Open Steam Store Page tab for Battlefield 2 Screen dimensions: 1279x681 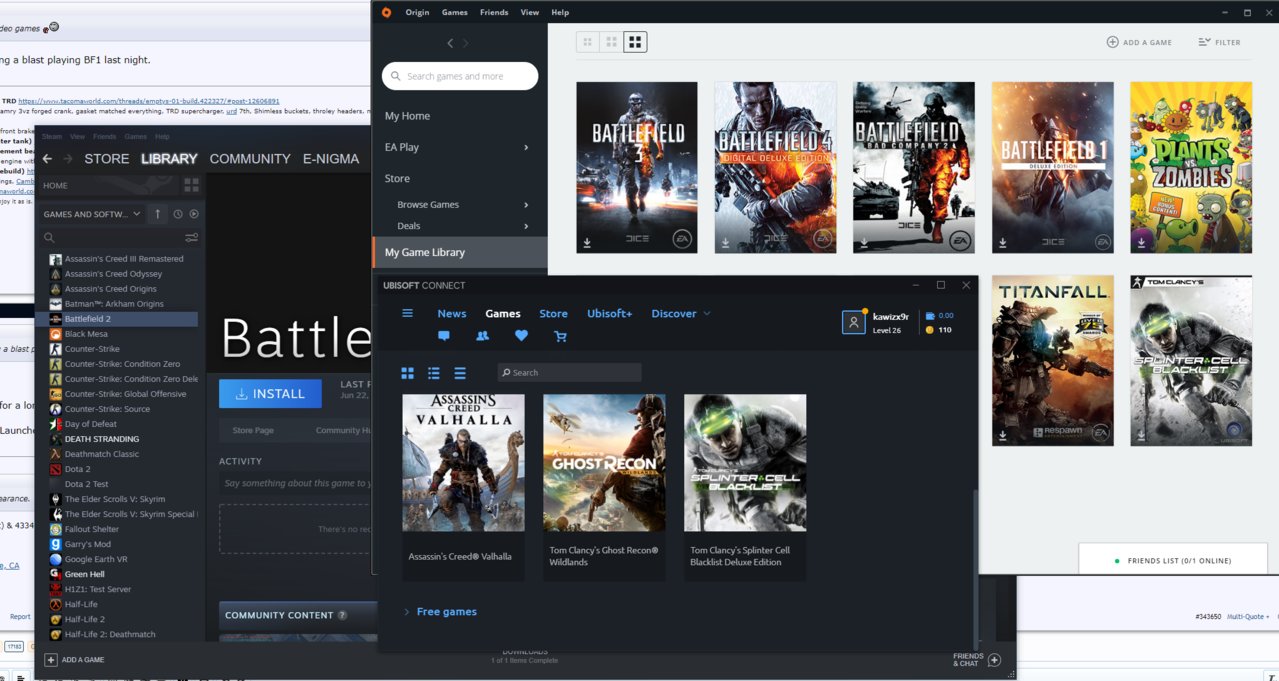(x=253, y=430)
